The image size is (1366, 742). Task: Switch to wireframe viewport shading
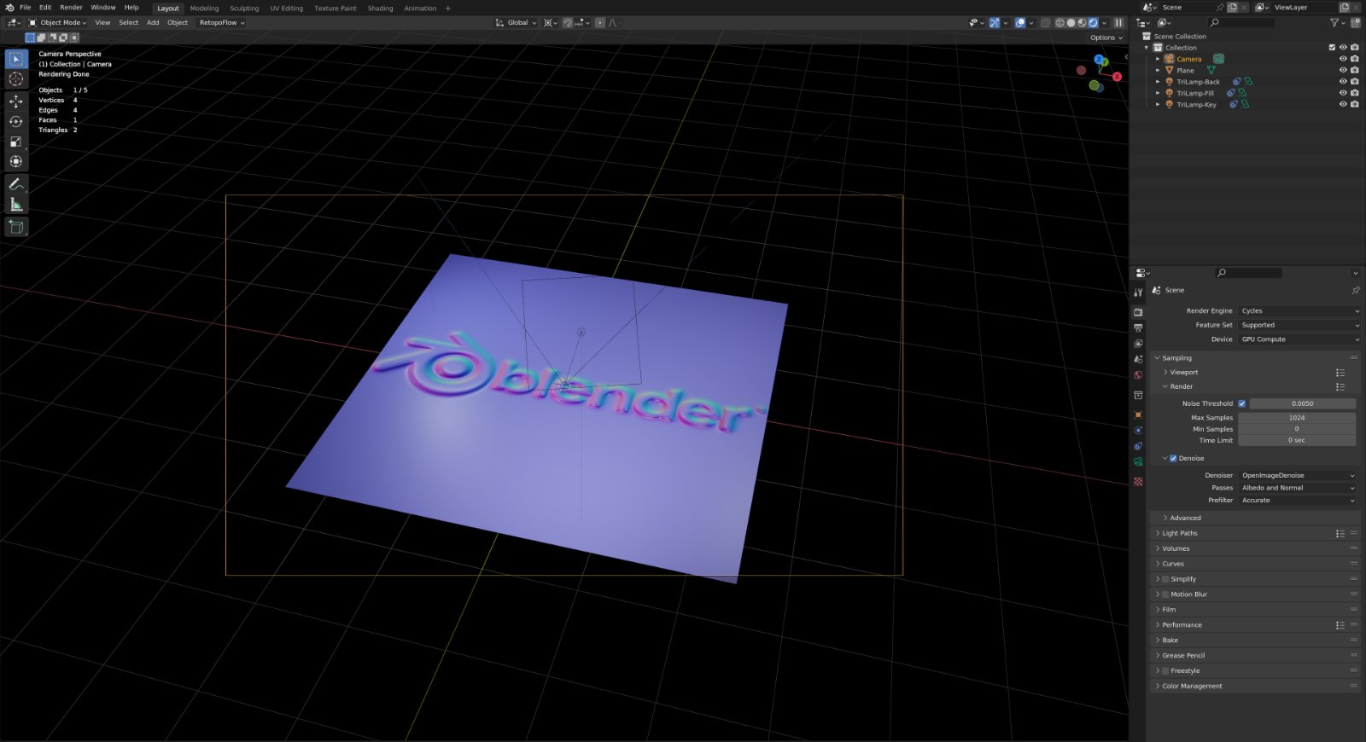tap(1059, 22)
